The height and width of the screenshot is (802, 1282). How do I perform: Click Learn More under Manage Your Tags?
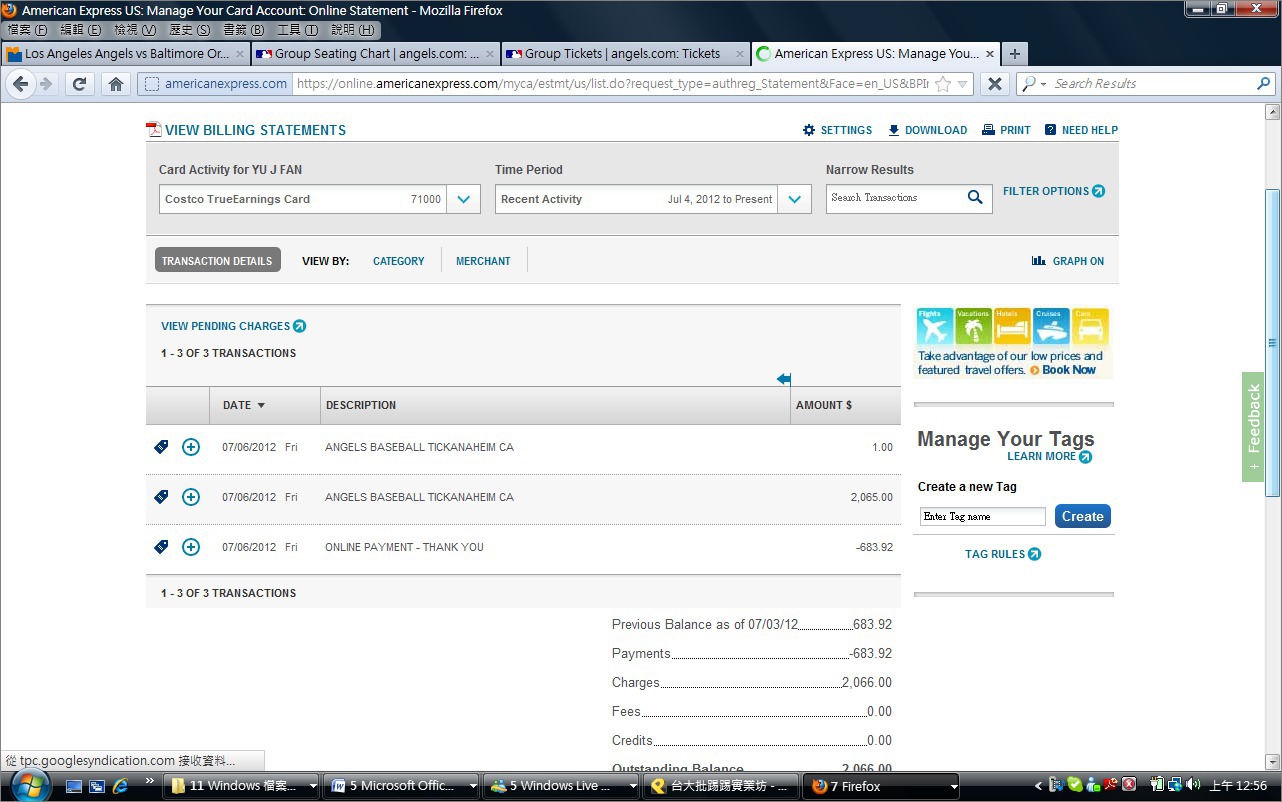(x=1049, y=456)
